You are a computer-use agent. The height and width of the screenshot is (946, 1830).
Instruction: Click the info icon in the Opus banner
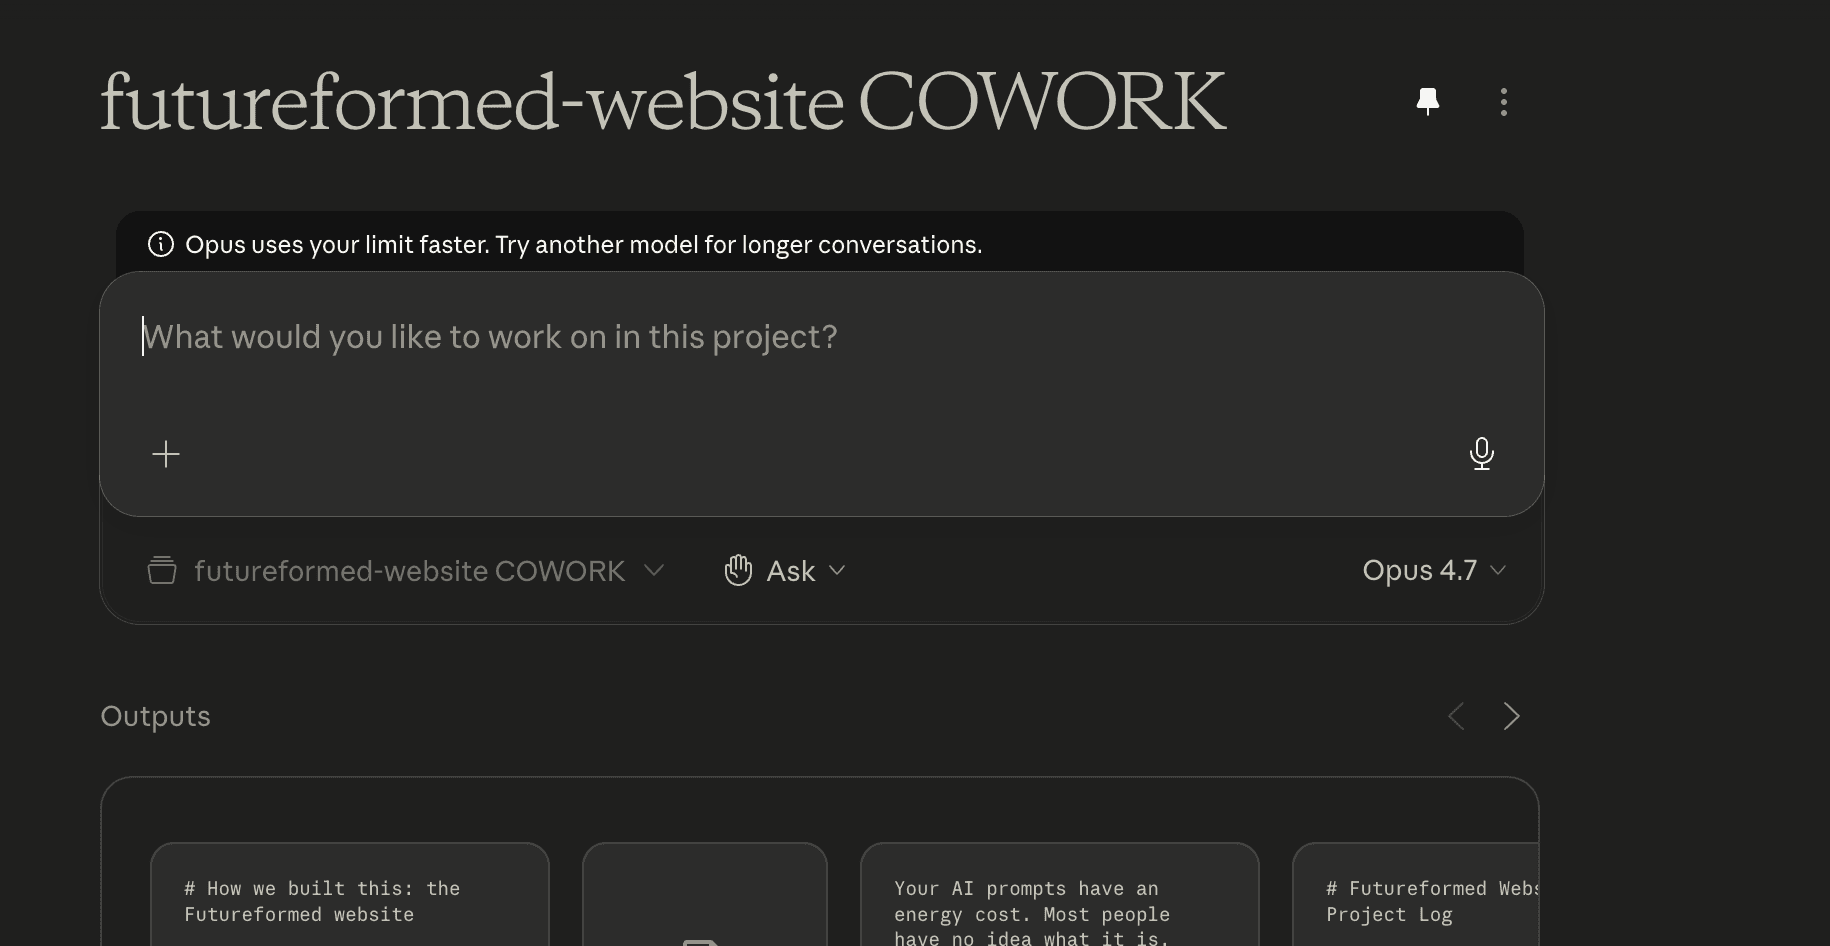[x=161, y=244]
